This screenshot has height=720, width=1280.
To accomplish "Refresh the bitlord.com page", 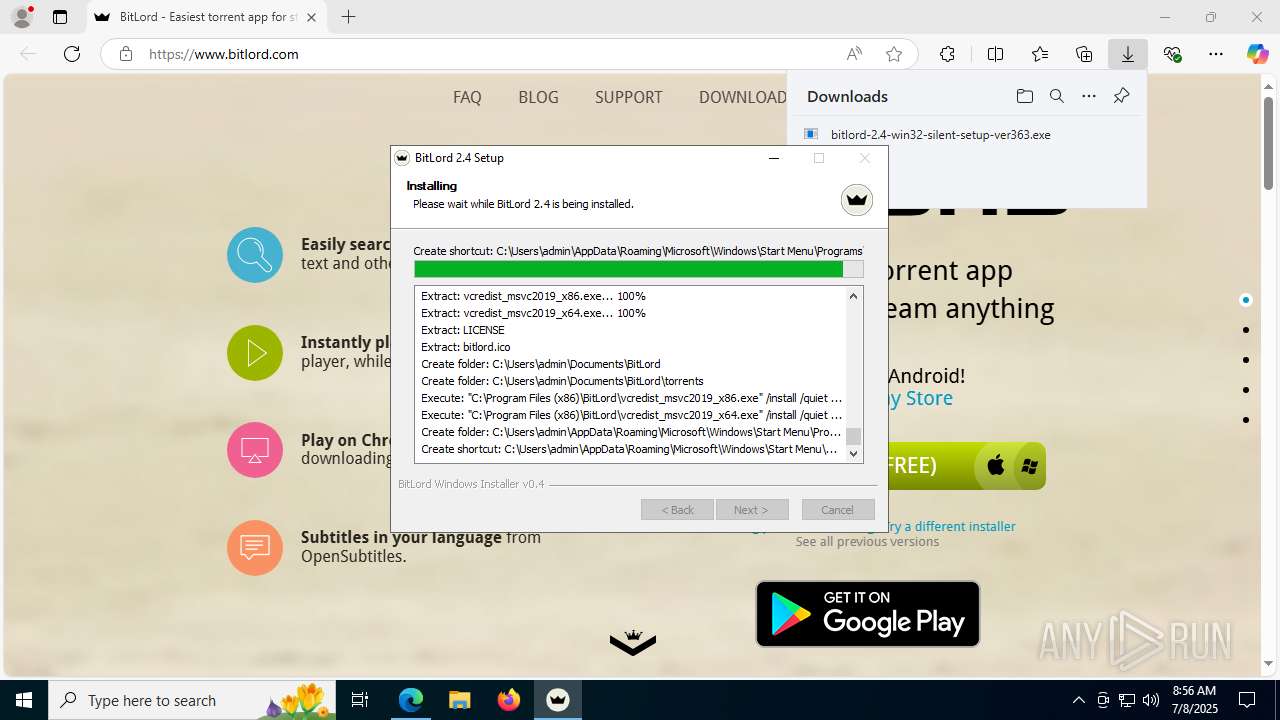I will [72, 54].
